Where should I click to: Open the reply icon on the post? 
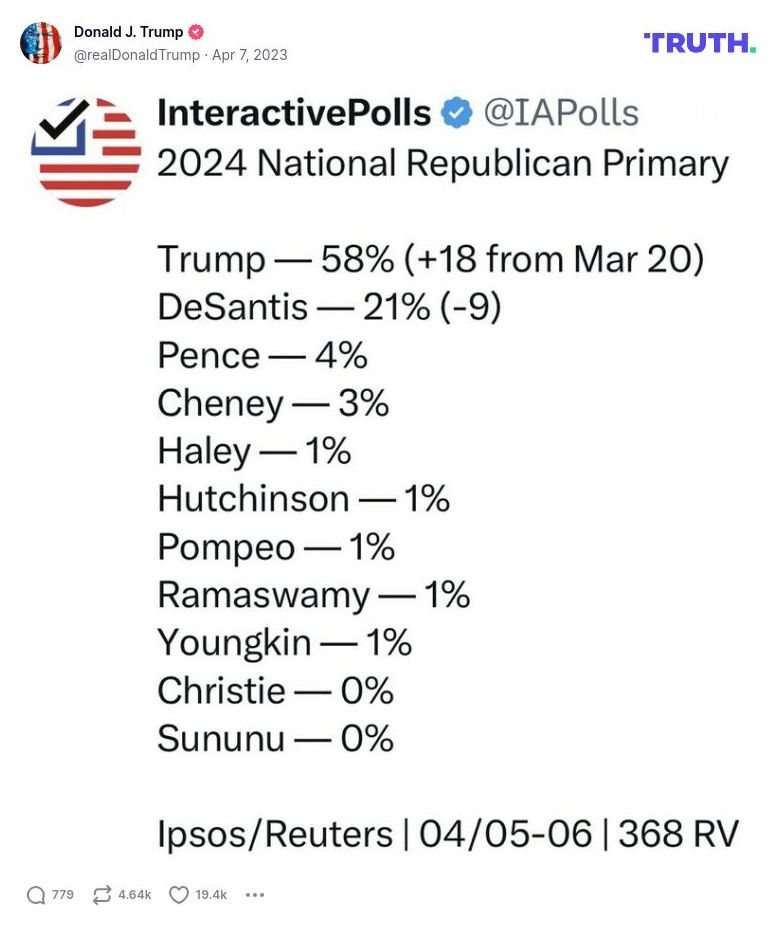[x=37, y=895]
